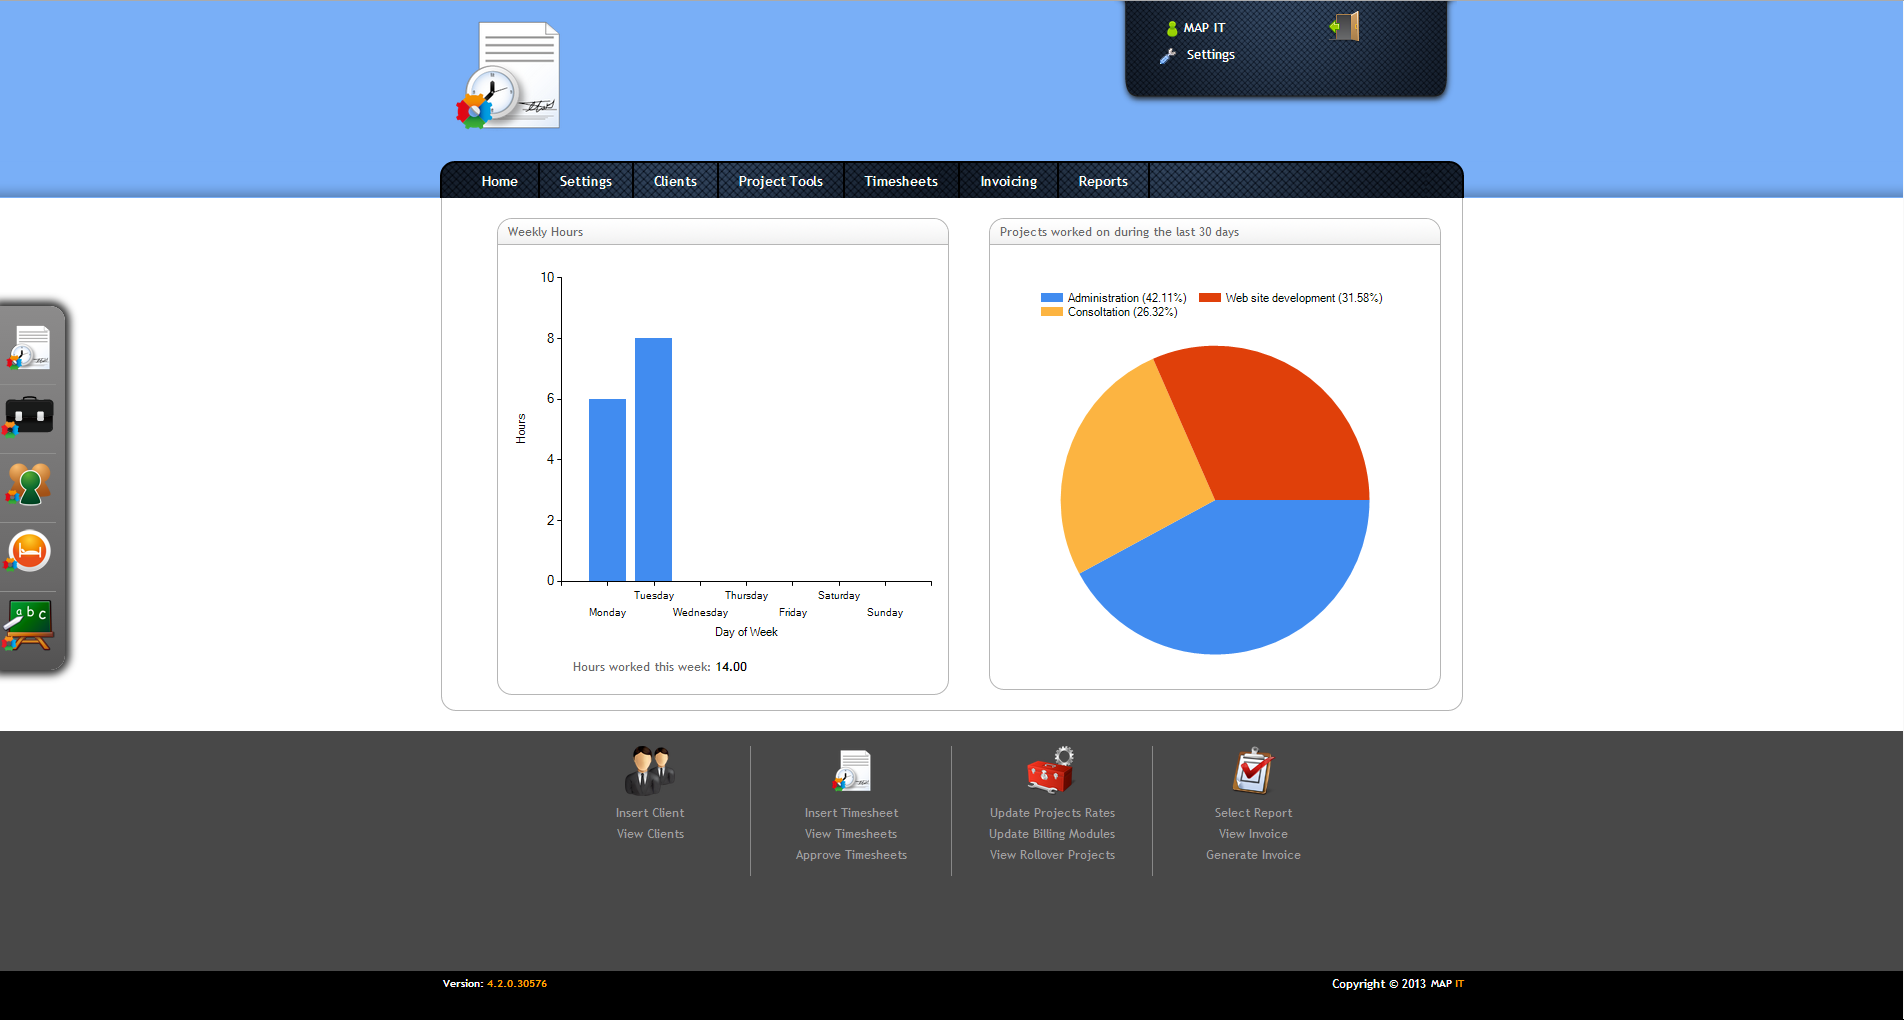Click the wrench icon beside Settings

1168,56
